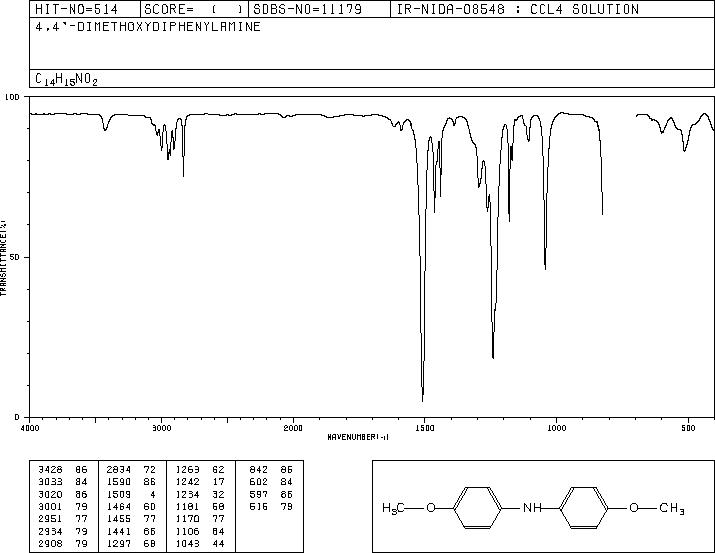715x553 pixels.
Task: Click the peak table entry 842
Action: point(259,470)
